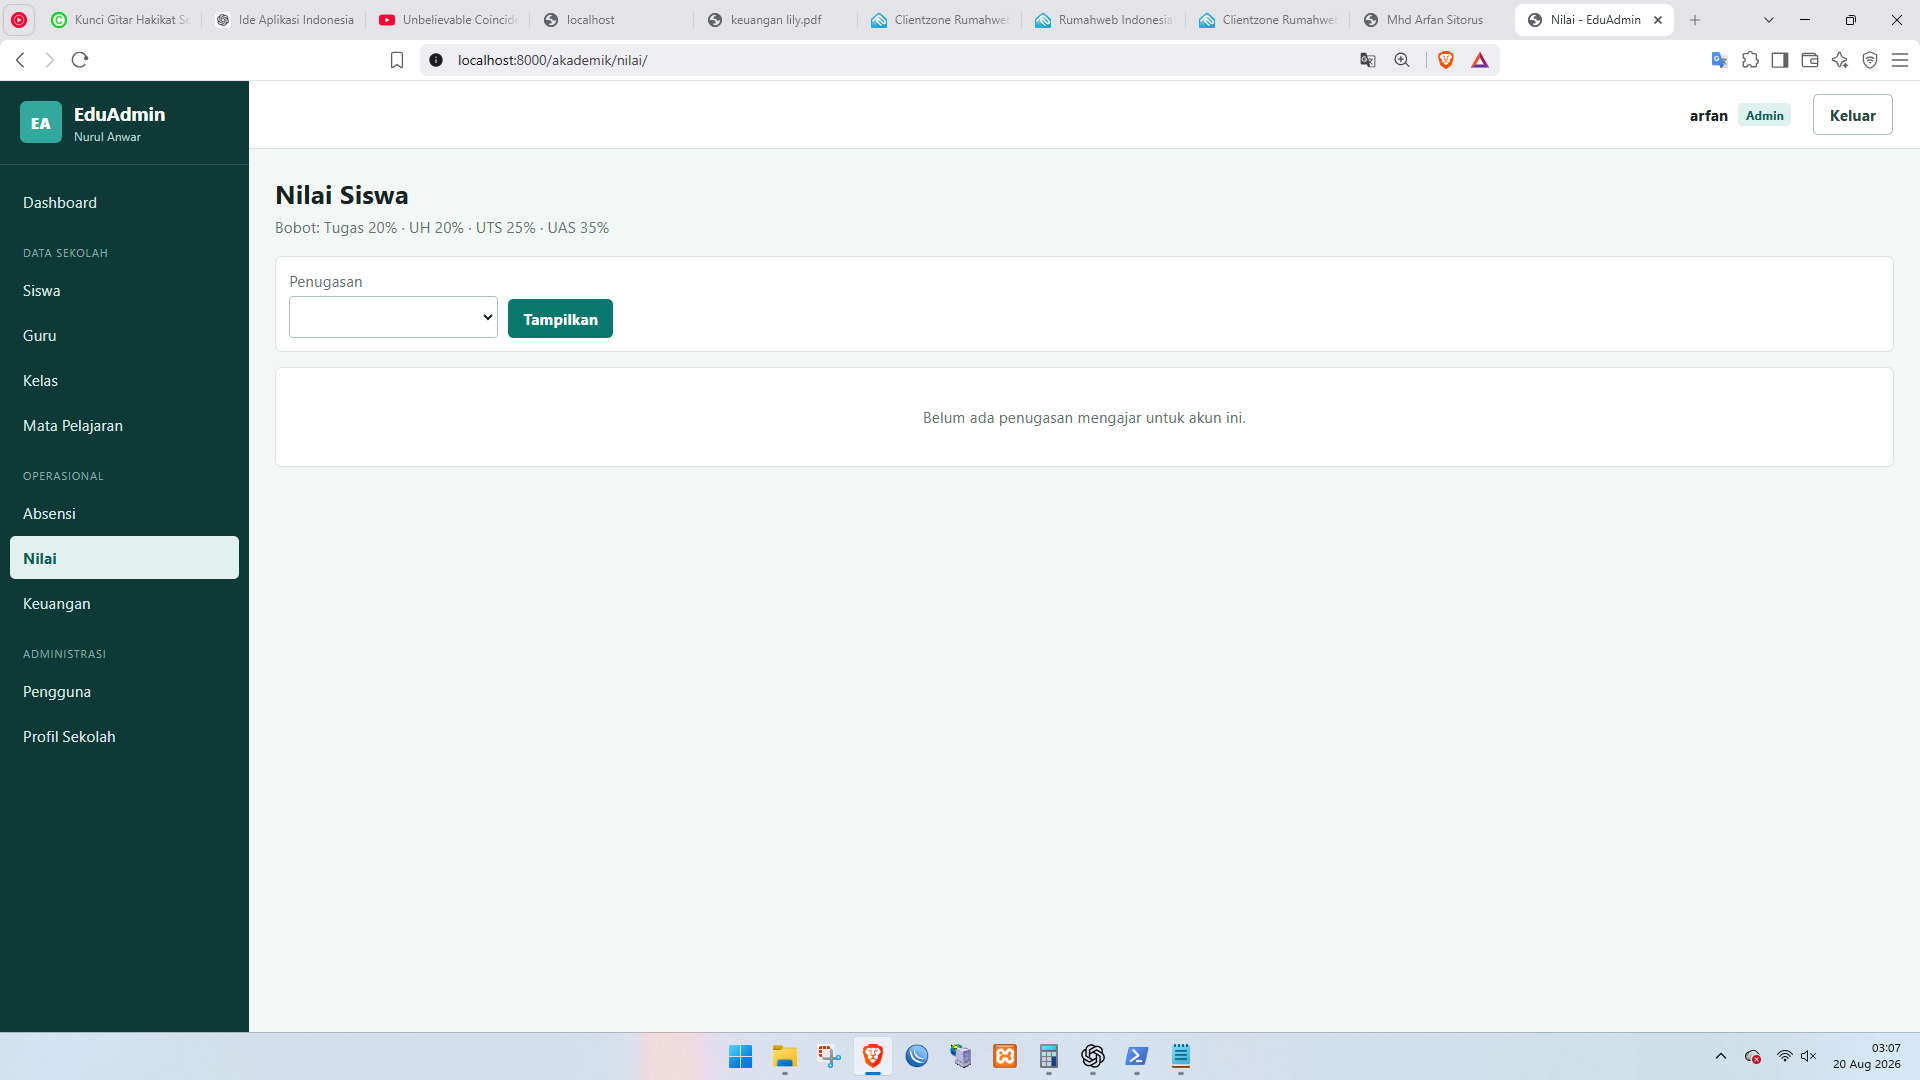1920x1080 pixels.
Task: Open Keuangan menu item
Action: (x=124, y=603)
